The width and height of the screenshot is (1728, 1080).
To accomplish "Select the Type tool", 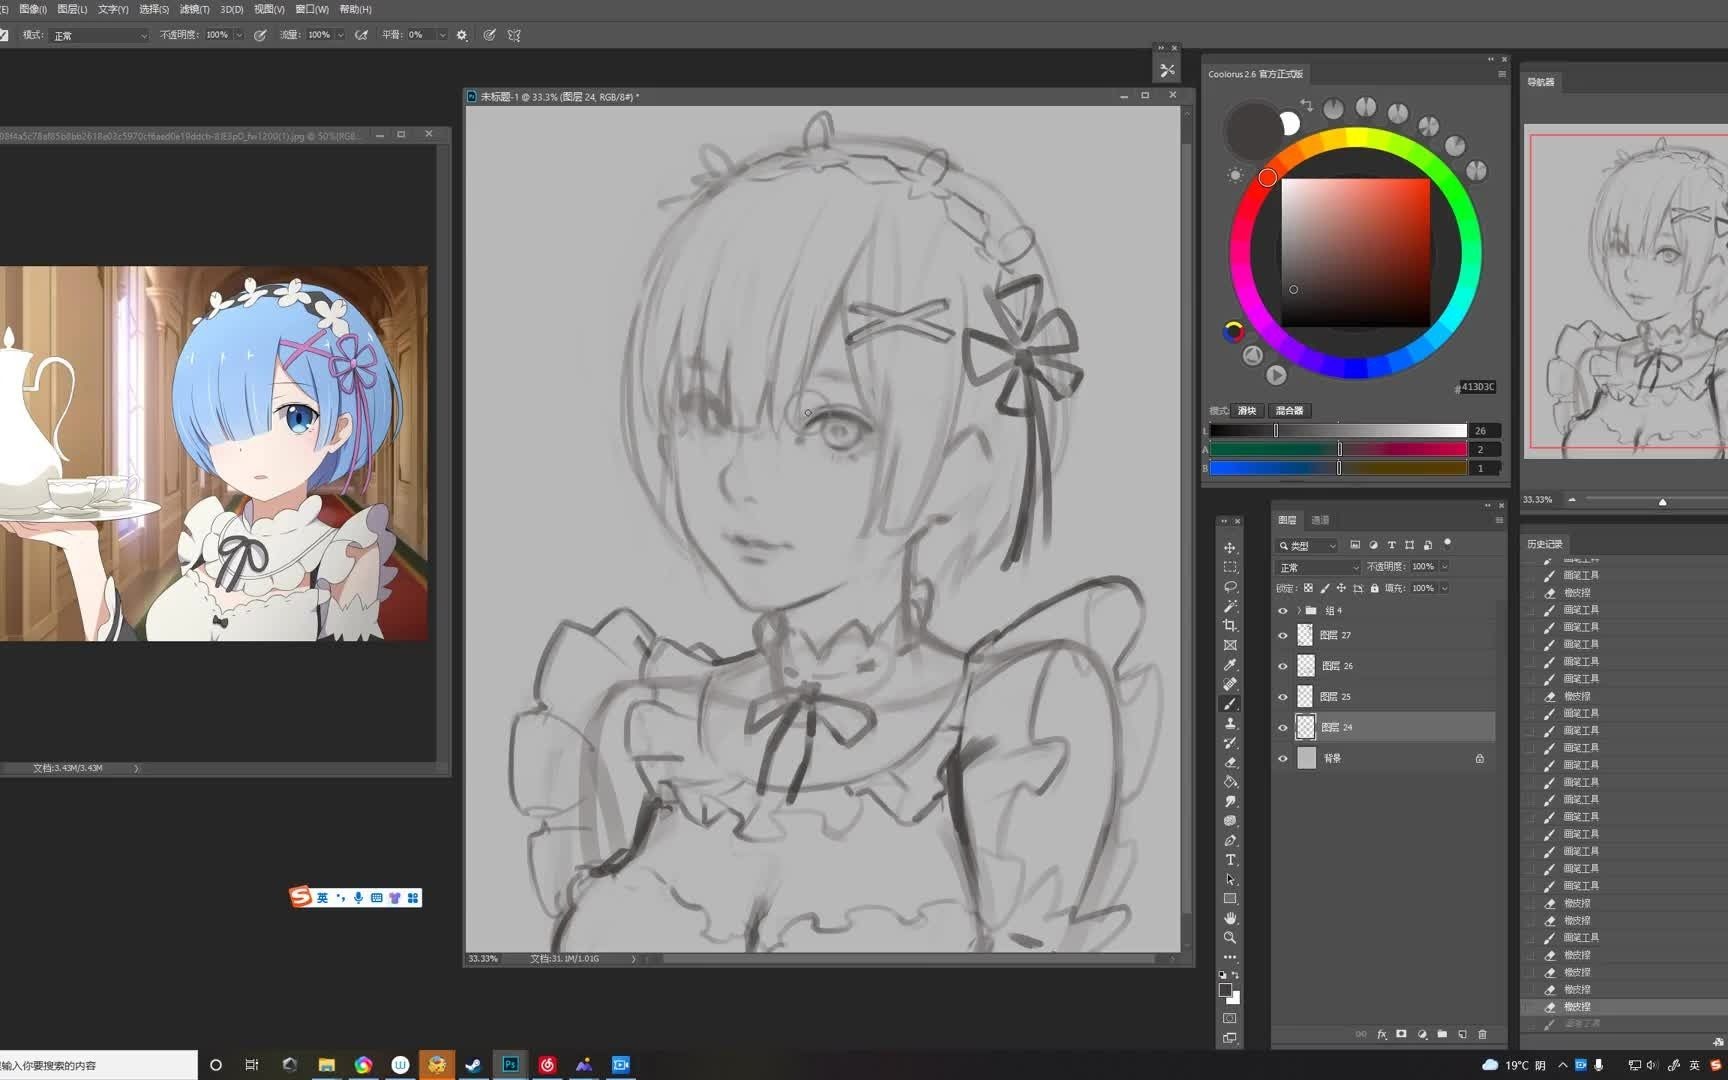I will (x=1230, y=860).
